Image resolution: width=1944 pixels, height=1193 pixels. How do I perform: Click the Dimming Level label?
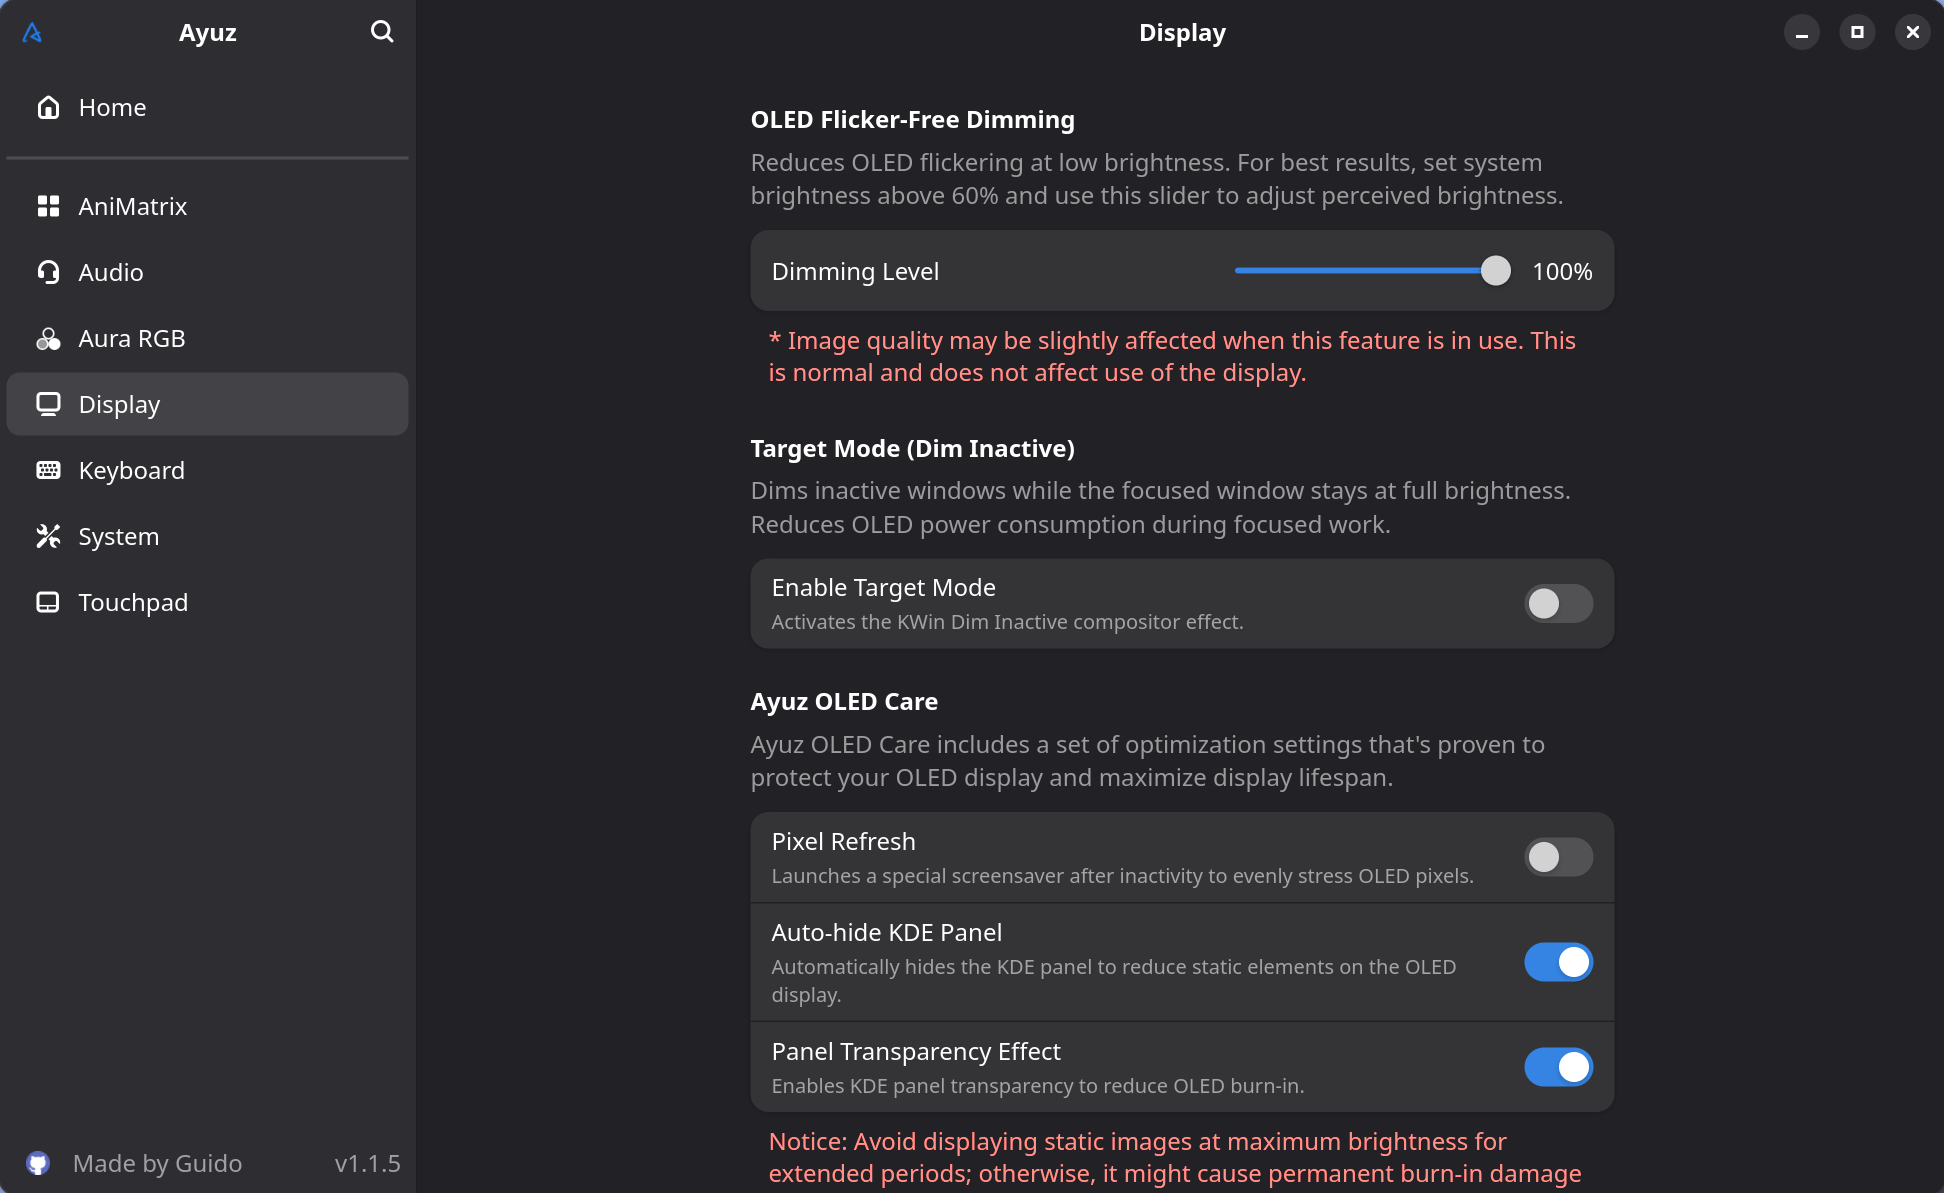[855, 271]
